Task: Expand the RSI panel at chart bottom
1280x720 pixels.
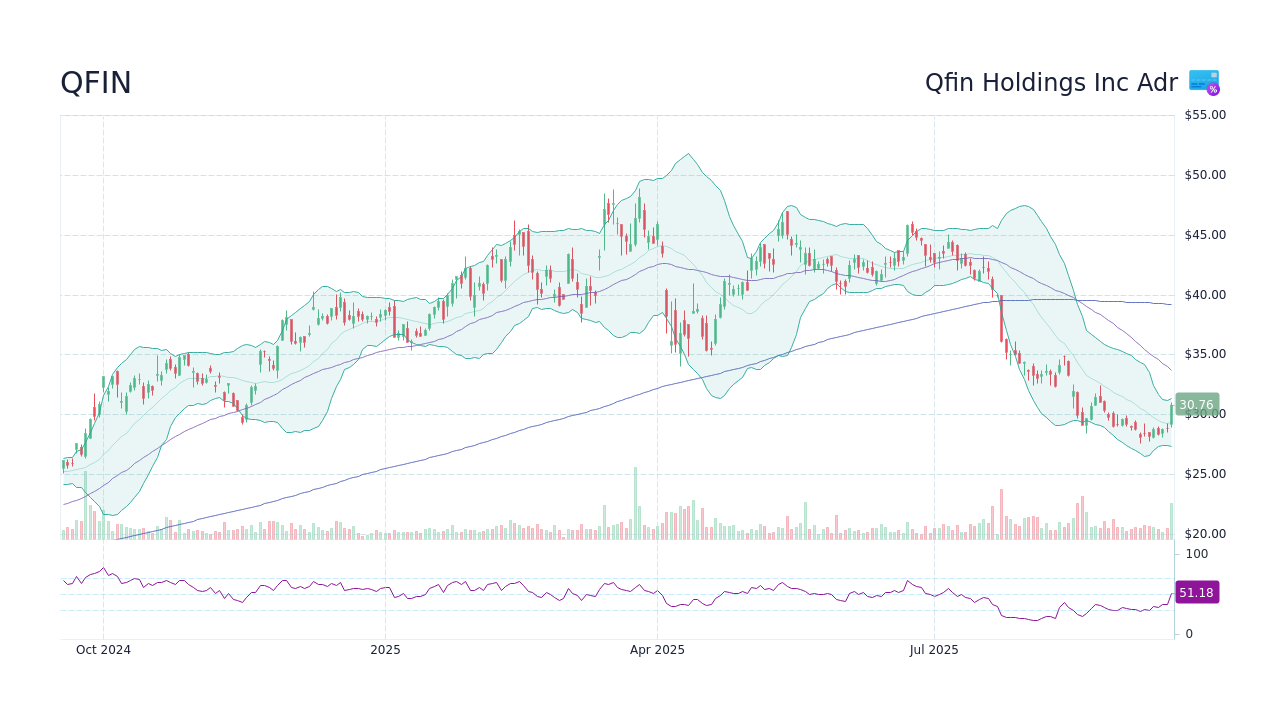Action: tap(600, 590)
